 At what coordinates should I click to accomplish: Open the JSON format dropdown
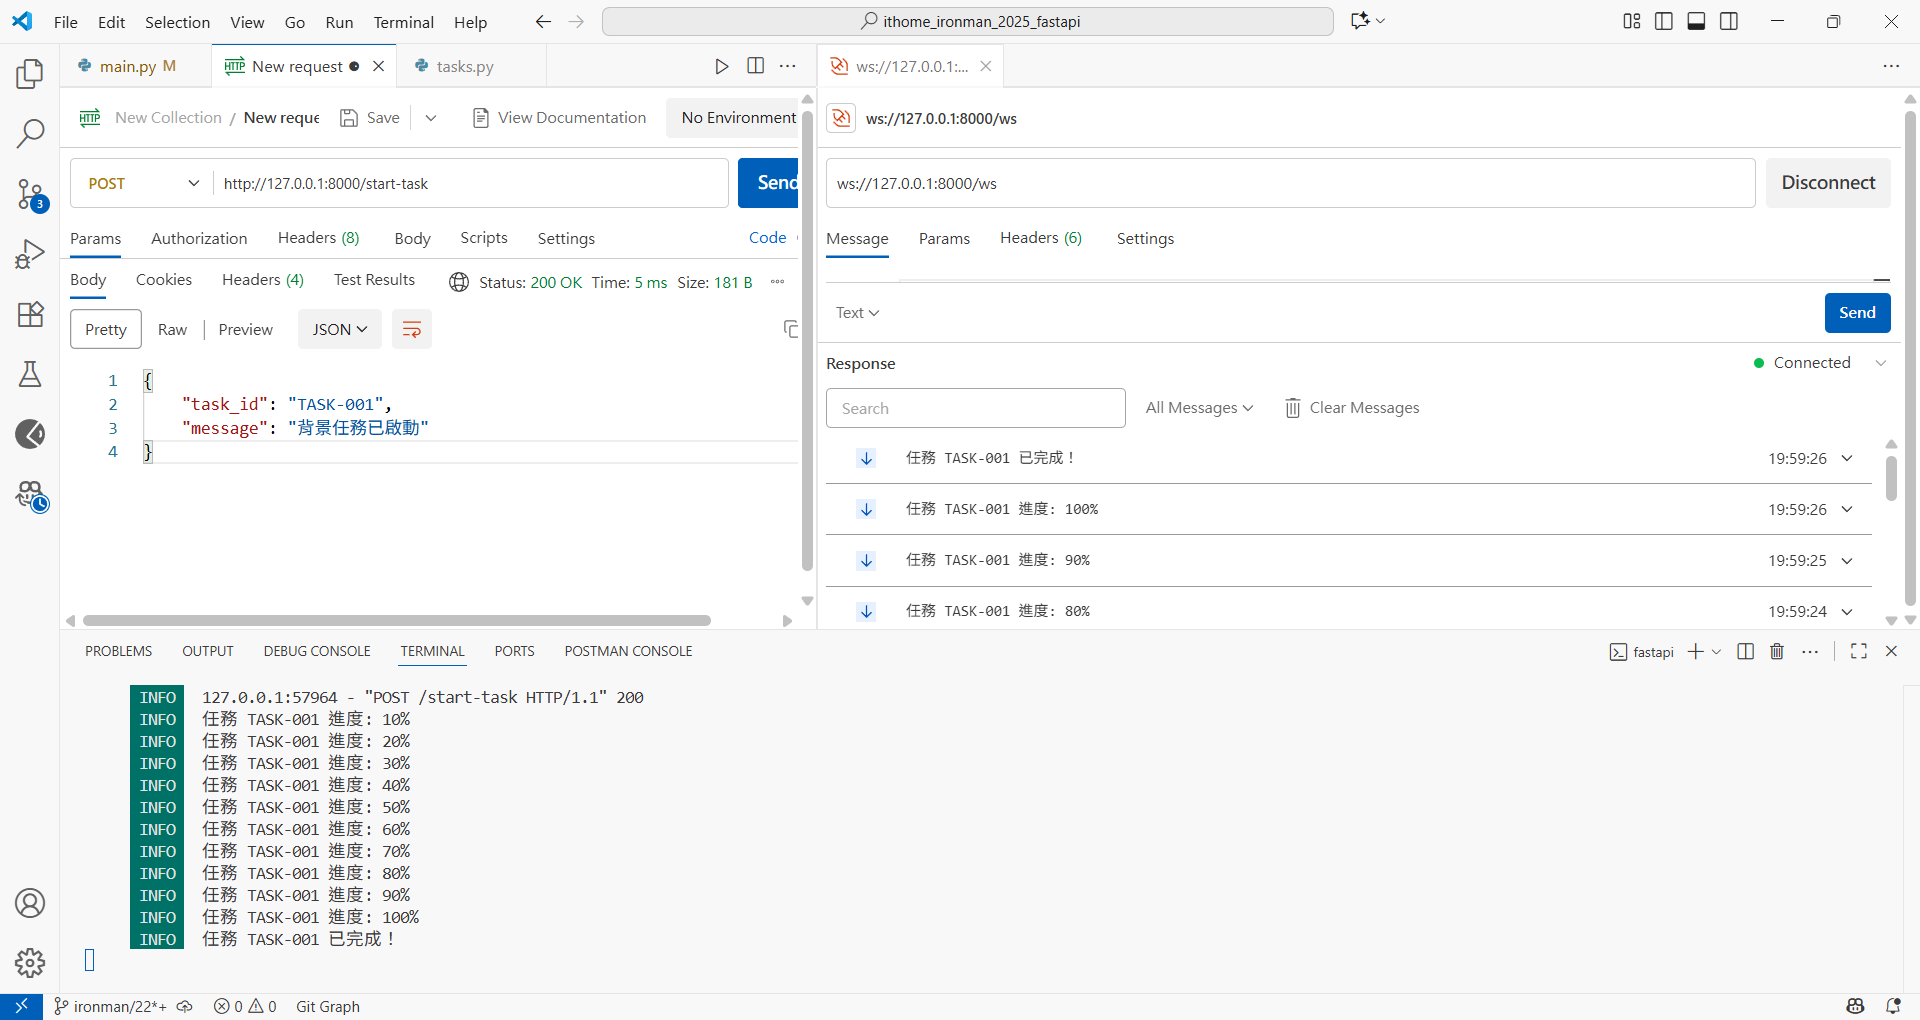click(x=339, y=330)
